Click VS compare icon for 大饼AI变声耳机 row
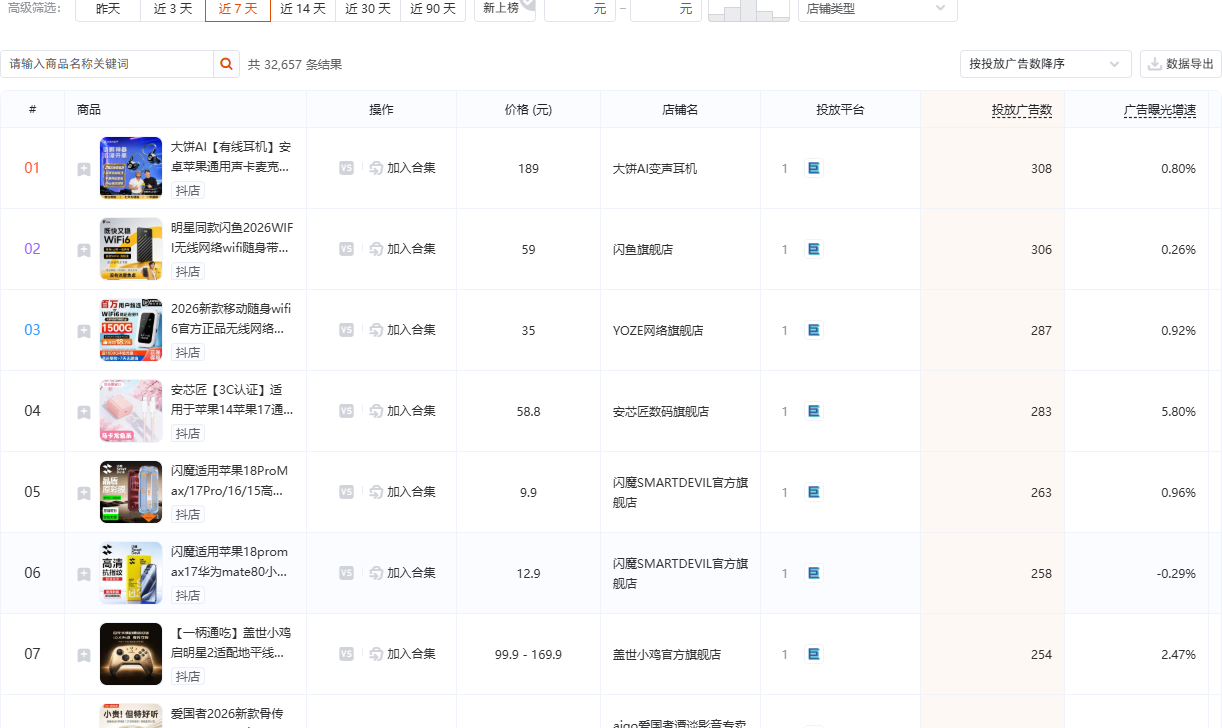This screenshot has width=1222, height=728. click(346, 168)
